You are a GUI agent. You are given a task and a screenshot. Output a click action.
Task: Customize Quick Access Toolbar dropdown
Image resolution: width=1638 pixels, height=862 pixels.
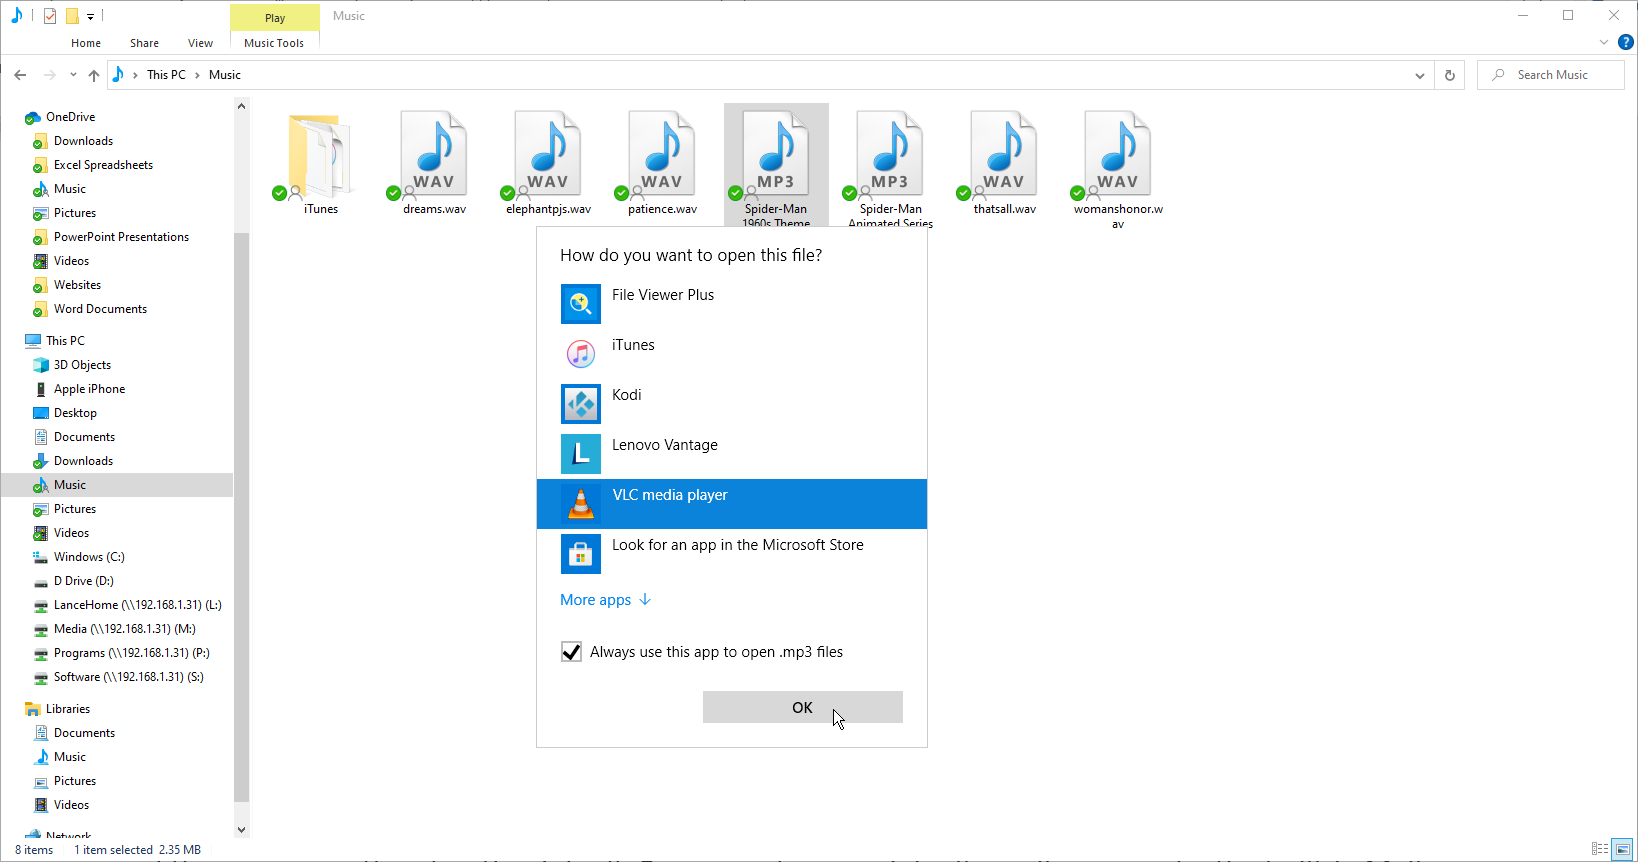coord(90,16)
